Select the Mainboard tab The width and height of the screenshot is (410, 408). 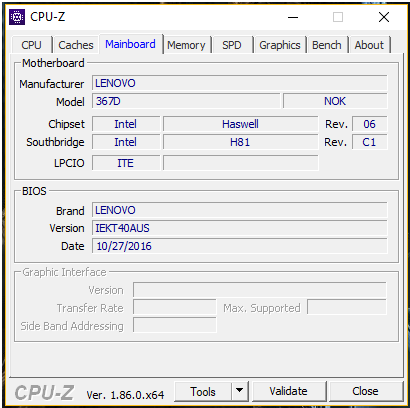coord(130,44)
